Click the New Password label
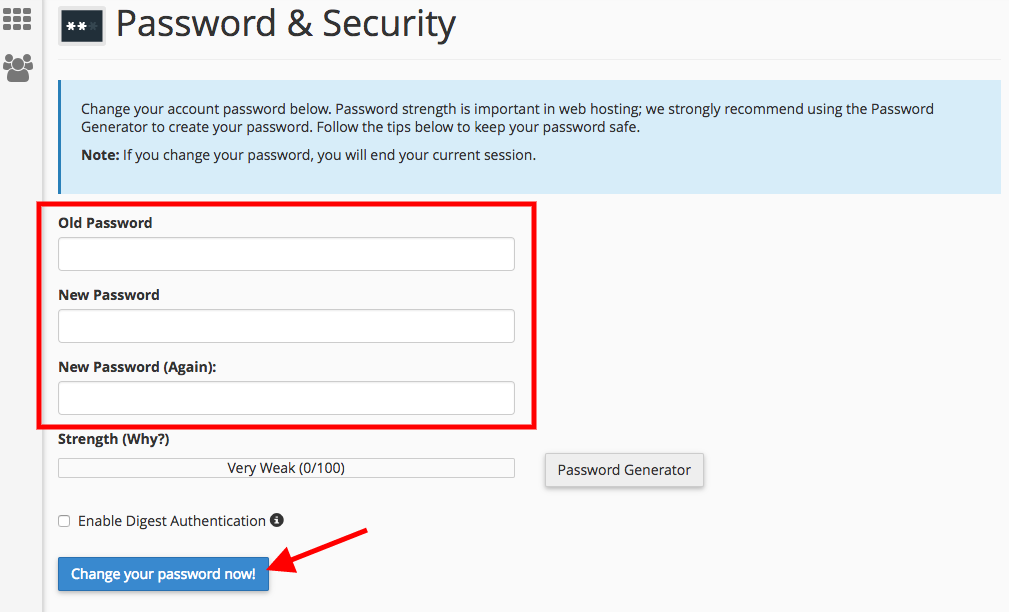 coord(109,295)
